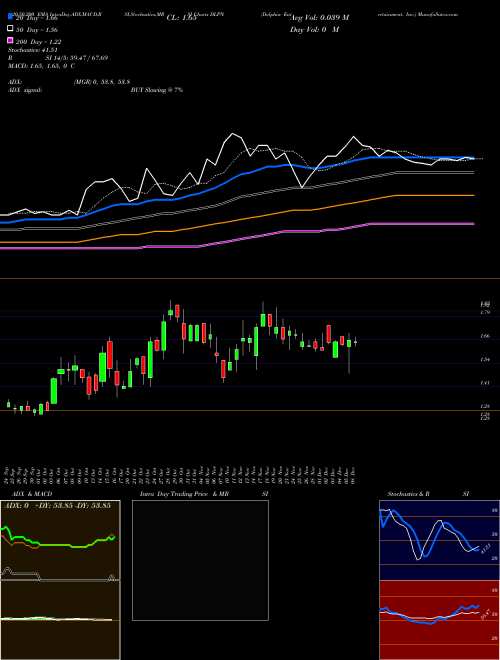Click the ADX & MACD indicator chart panel
Viewport: 500px width, 660px height.
pos(60,580)
